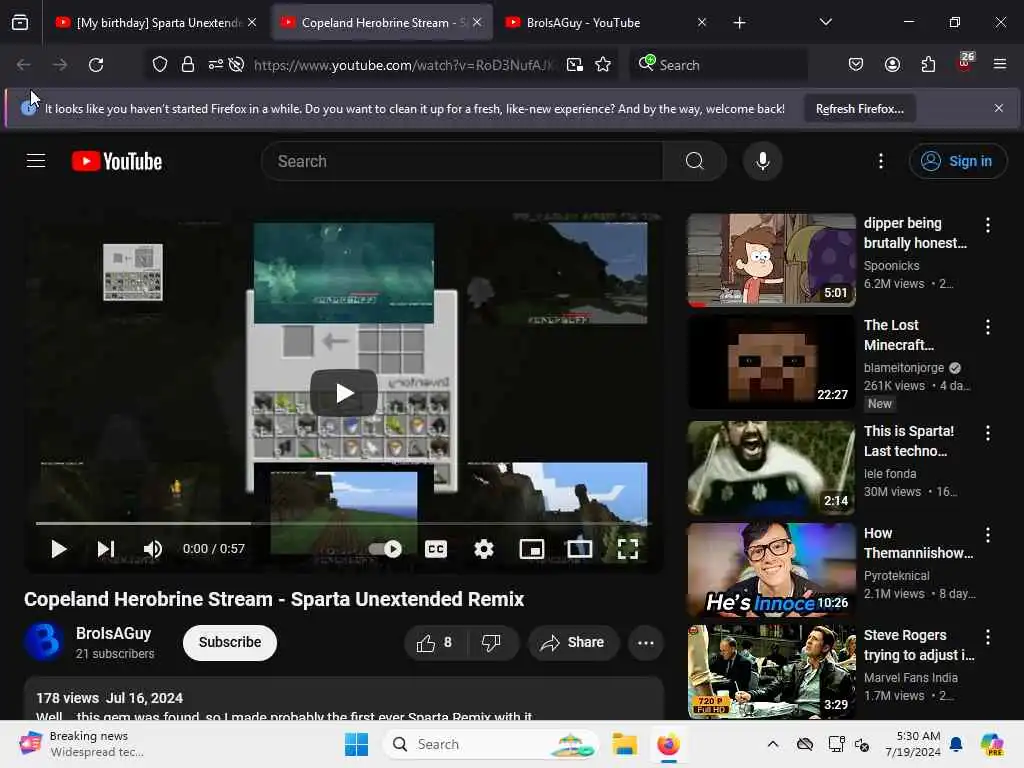
Task: Open options for 'How Themanniishow' video
Action: [x=987, y=535]
